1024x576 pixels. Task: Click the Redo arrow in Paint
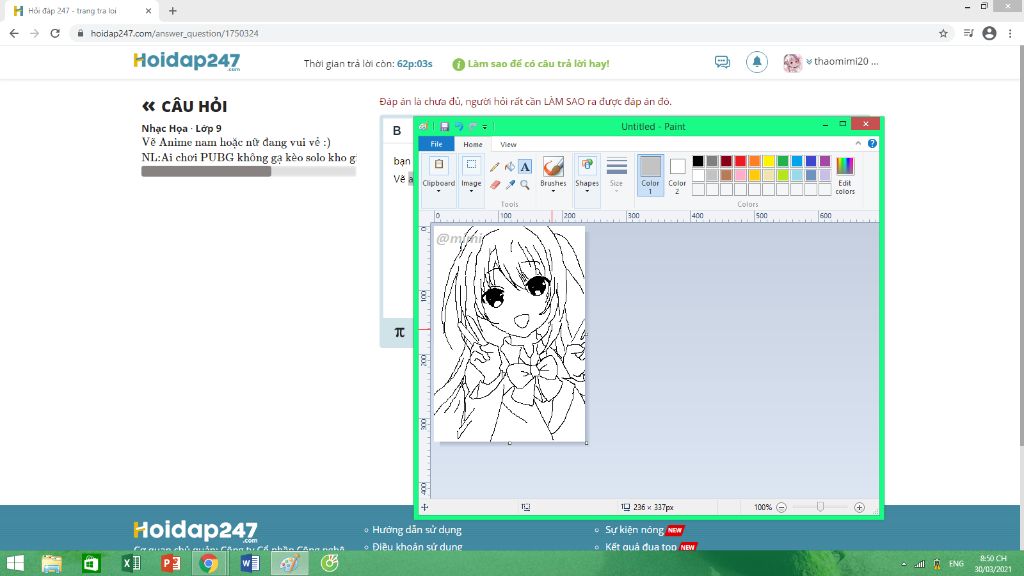click(x=473, y=126)
